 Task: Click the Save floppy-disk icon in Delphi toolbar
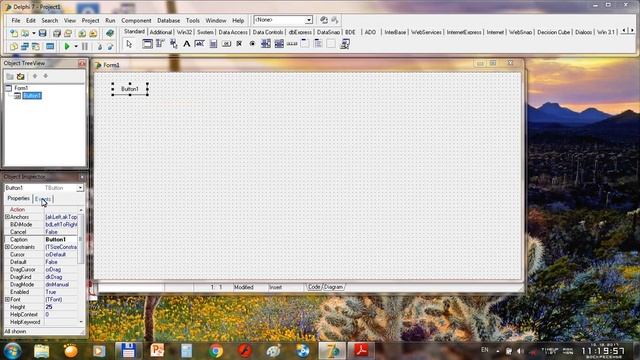click(x=42, y=33)
